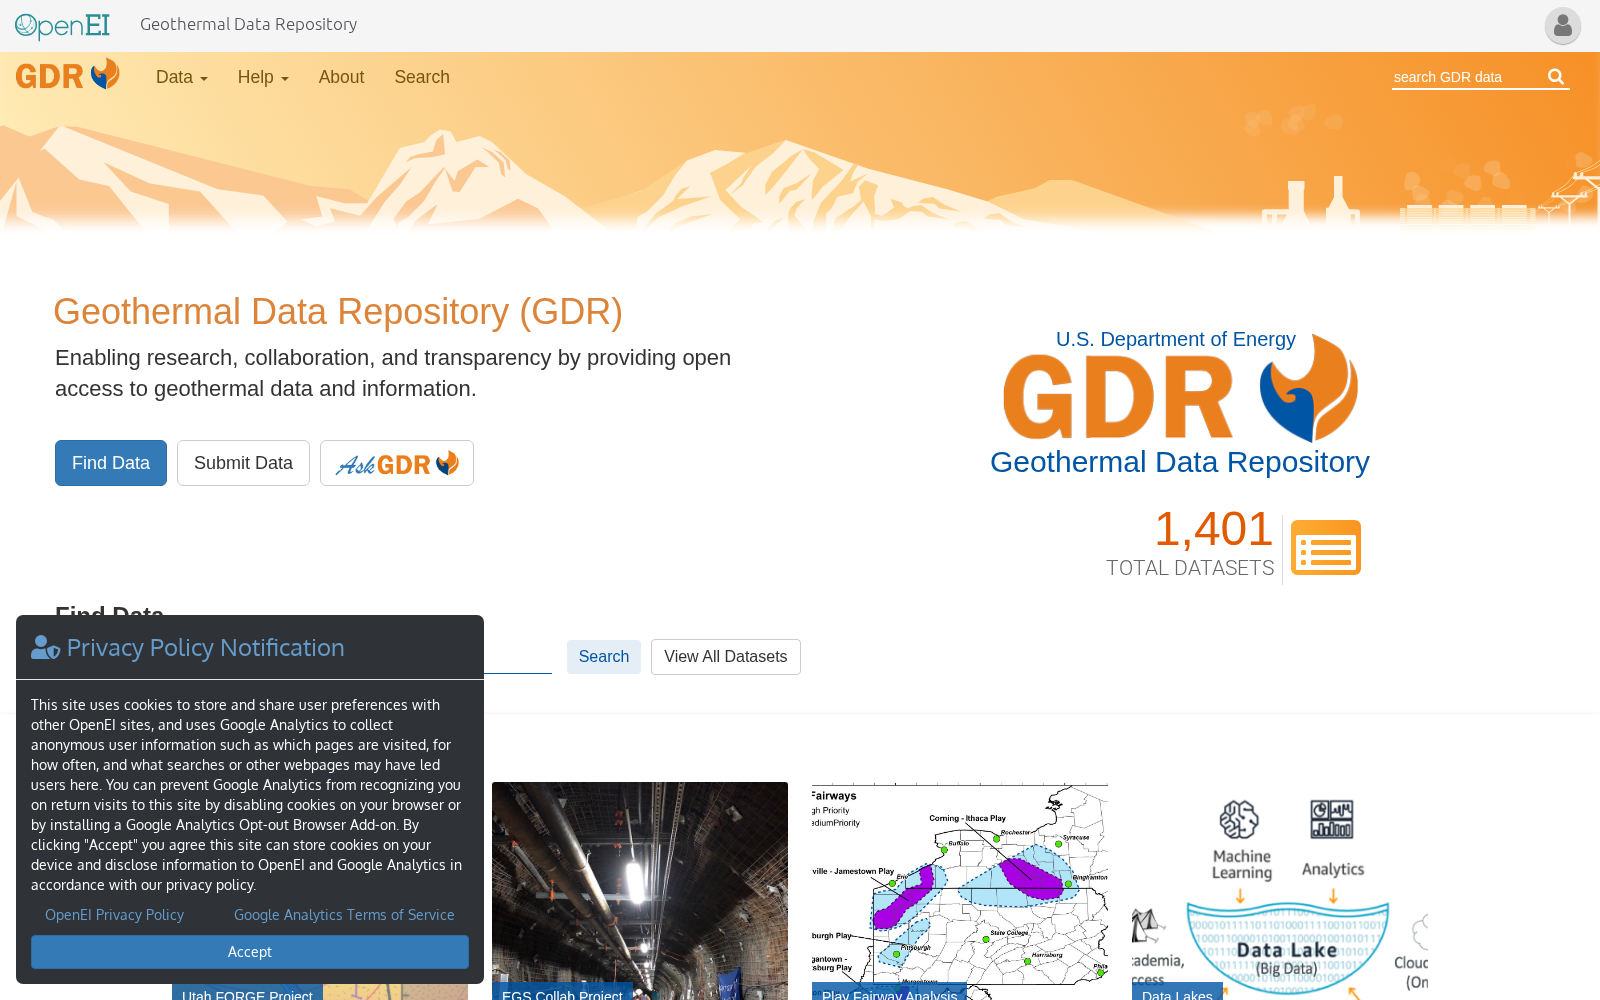
Task: Click the Utah FORGE Project label
Action: [x=247, y=993]
